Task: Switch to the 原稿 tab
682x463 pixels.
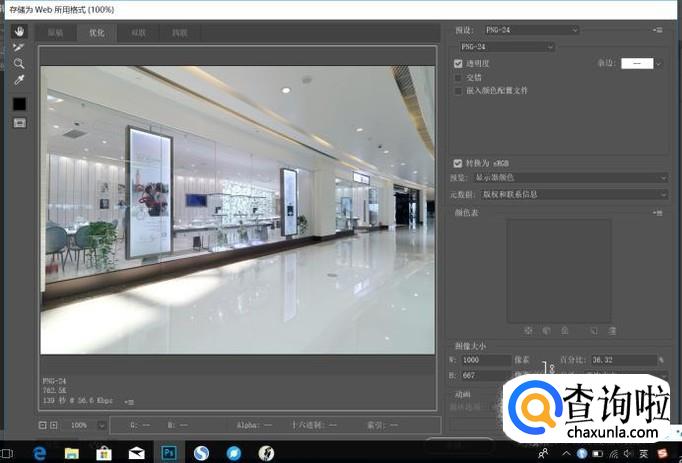Action: pos(54,33)
